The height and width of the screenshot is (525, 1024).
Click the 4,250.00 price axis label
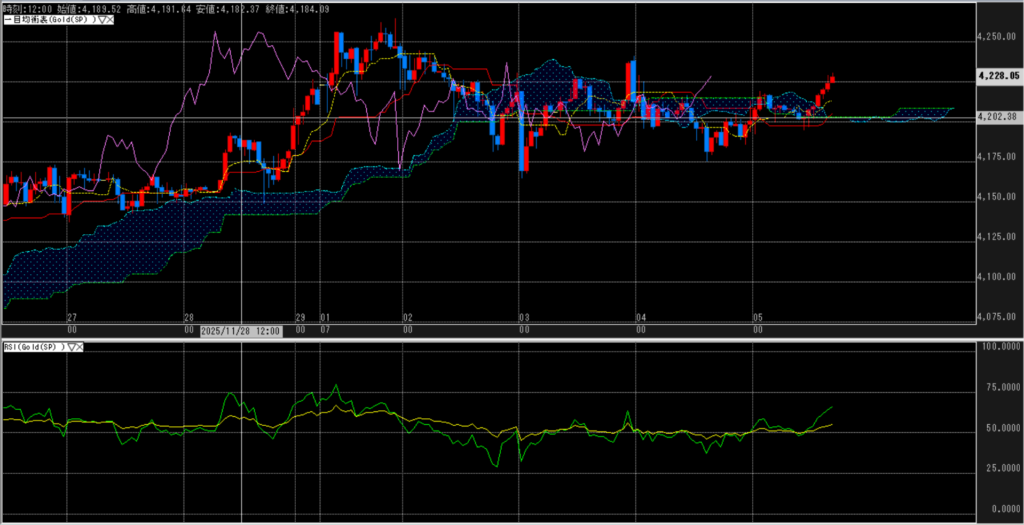pos(995,37)
